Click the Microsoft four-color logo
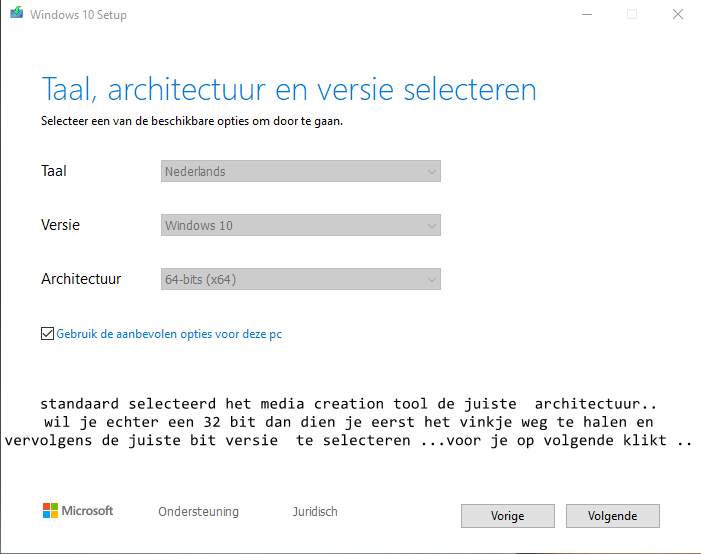 tap(51, 511)
